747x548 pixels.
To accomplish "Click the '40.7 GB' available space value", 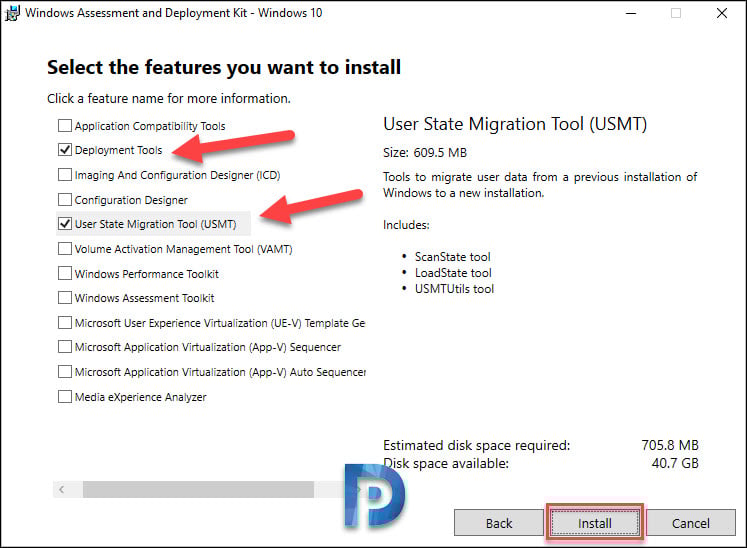I will pos(675,463).
